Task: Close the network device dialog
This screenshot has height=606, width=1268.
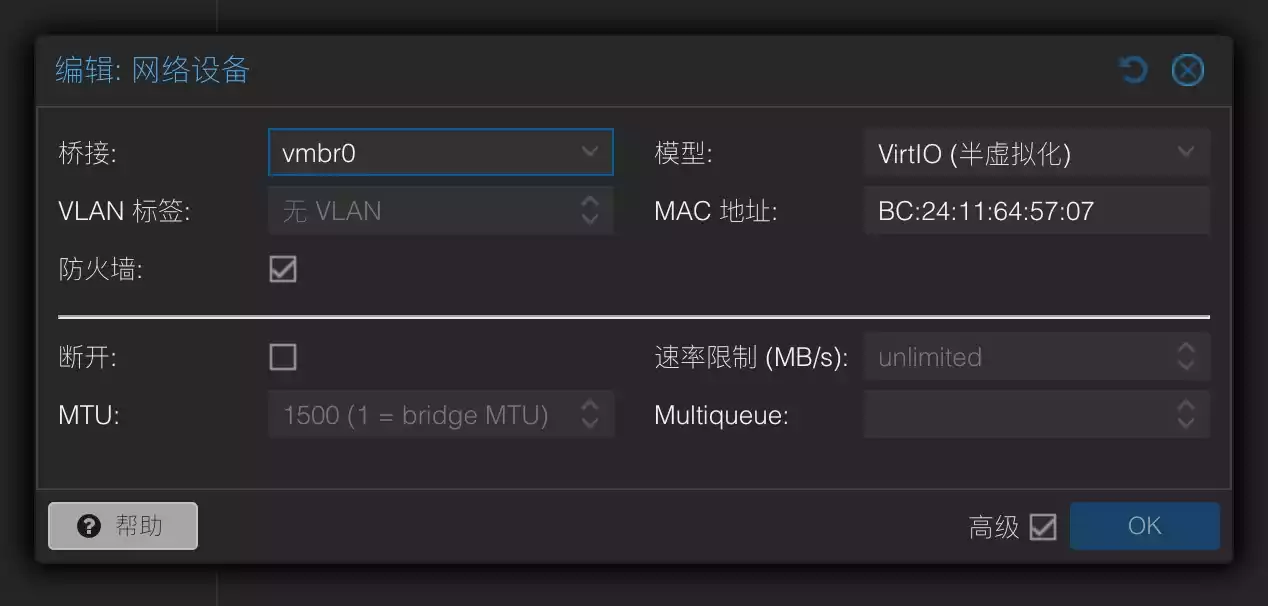Action: (1187, 71)
